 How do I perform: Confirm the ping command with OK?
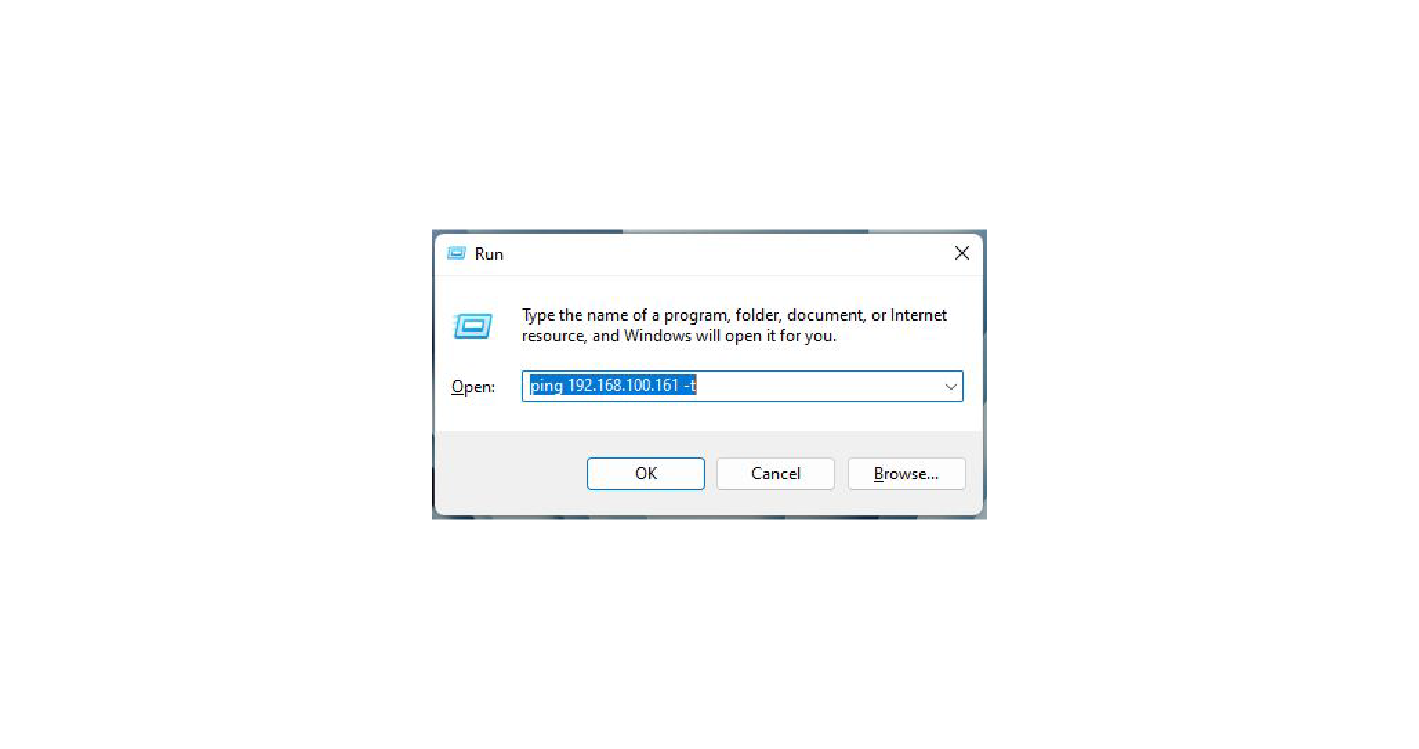tap(646, 474)
